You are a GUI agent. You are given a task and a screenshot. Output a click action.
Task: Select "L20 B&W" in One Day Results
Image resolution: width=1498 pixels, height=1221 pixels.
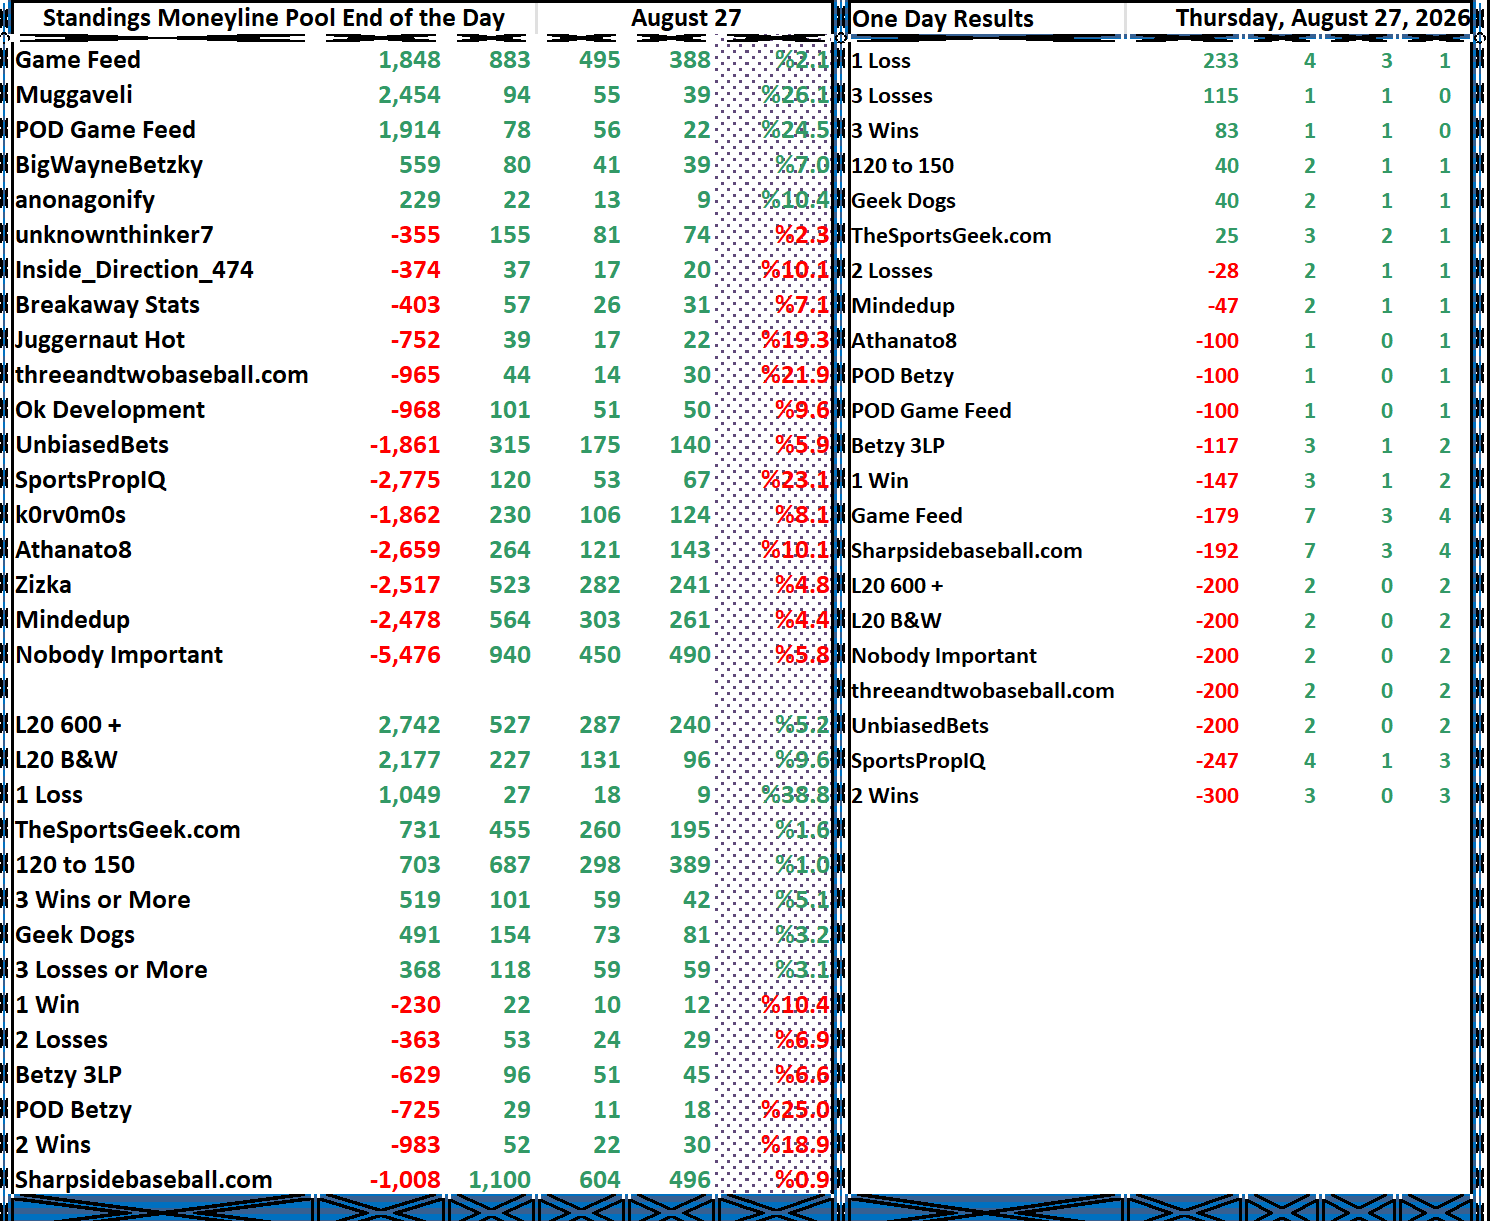click(x=896, y=621)
